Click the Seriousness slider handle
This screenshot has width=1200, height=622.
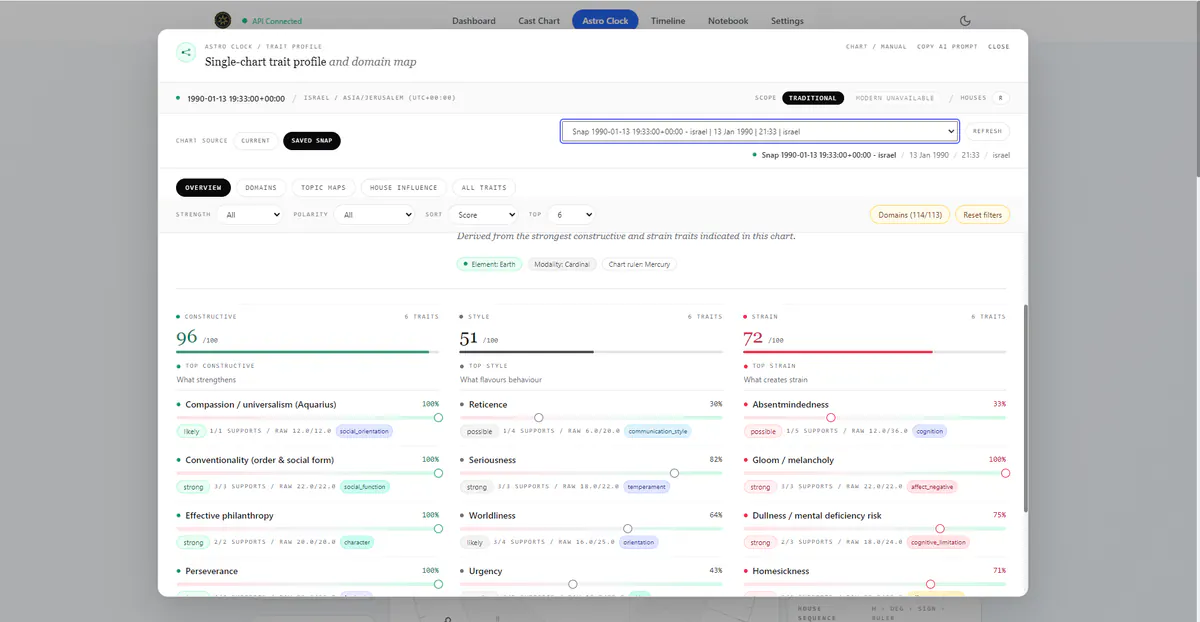(674, 473)
